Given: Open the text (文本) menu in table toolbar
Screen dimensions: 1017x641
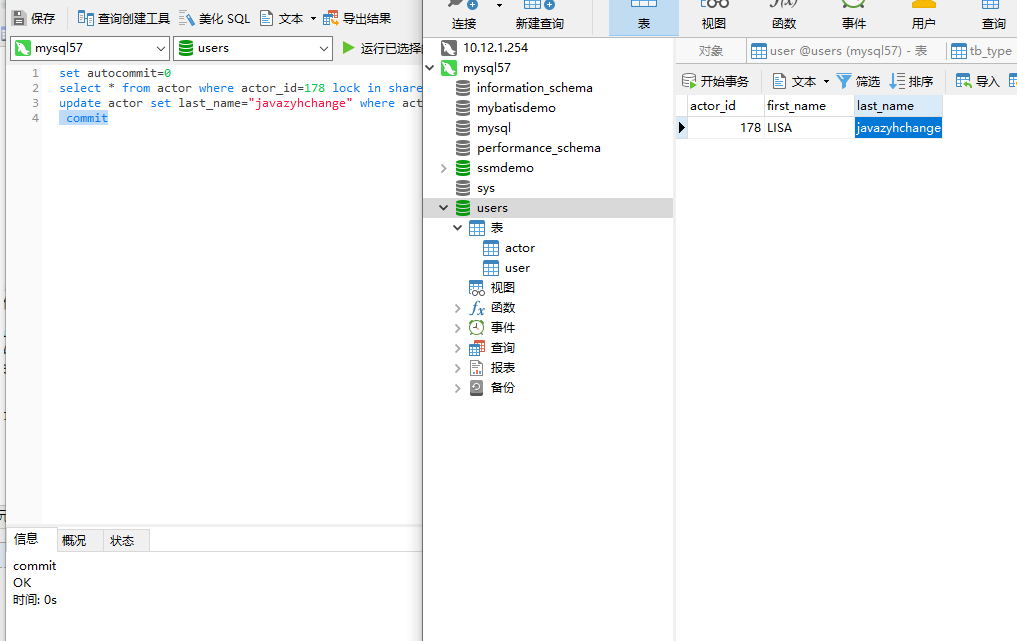Looking at the screenshot, I should [x=800, y=81].
